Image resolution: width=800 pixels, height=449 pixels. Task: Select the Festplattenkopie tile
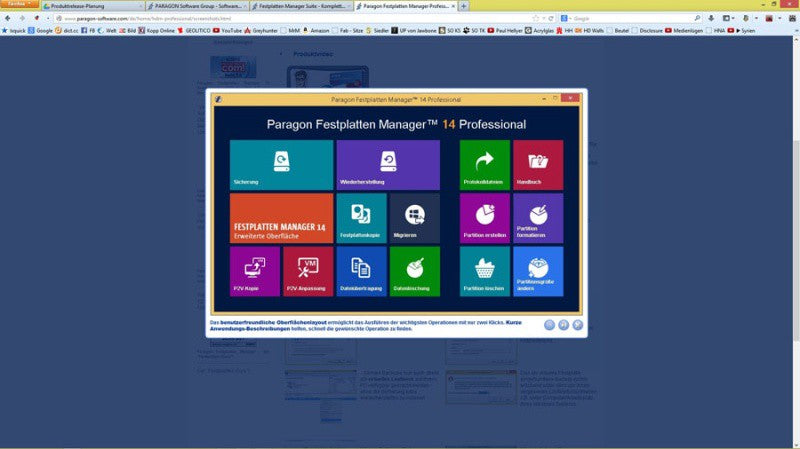coord(361,218)
